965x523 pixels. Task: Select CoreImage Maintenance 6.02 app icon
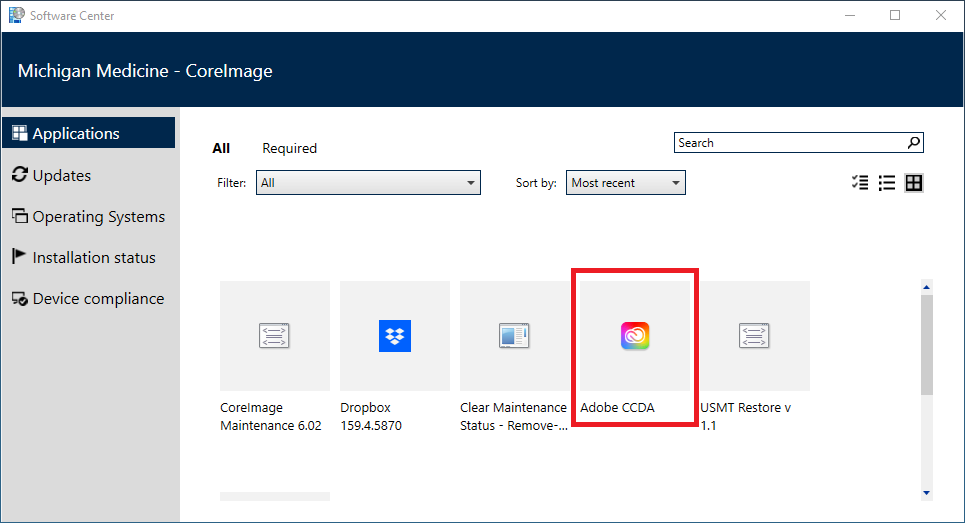pos(274,337)
